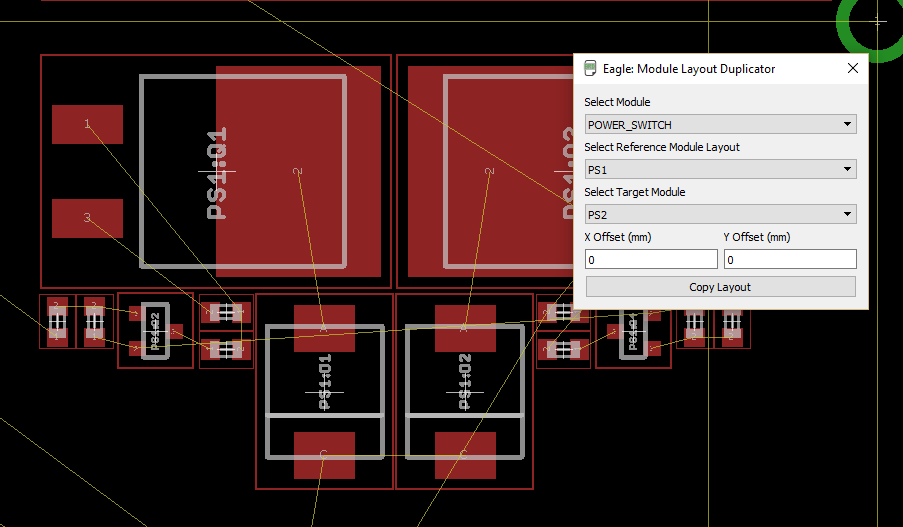Select the anode pad A of PS1:D2
Image resolution: width=903 pixels, height=527 pixels.
tap(465, 328)
